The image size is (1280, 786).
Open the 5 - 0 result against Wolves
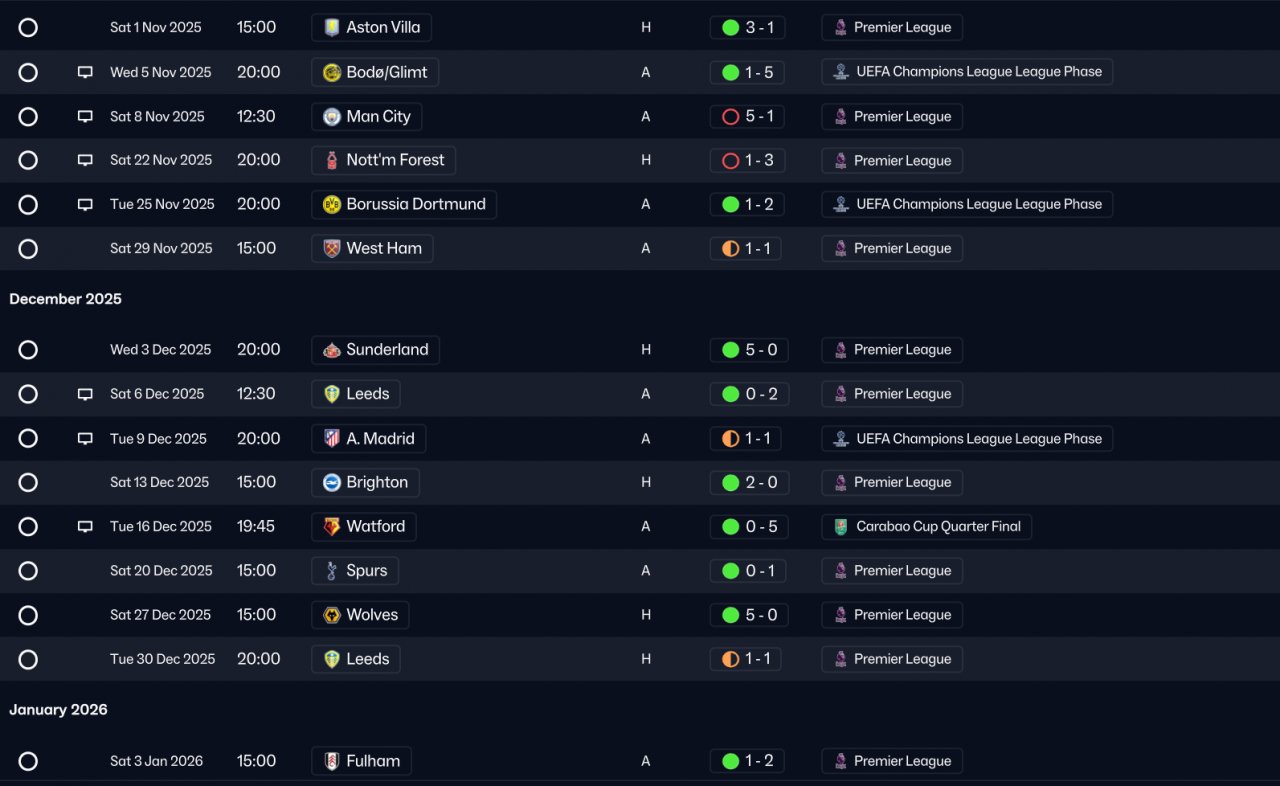pos(749,615)
